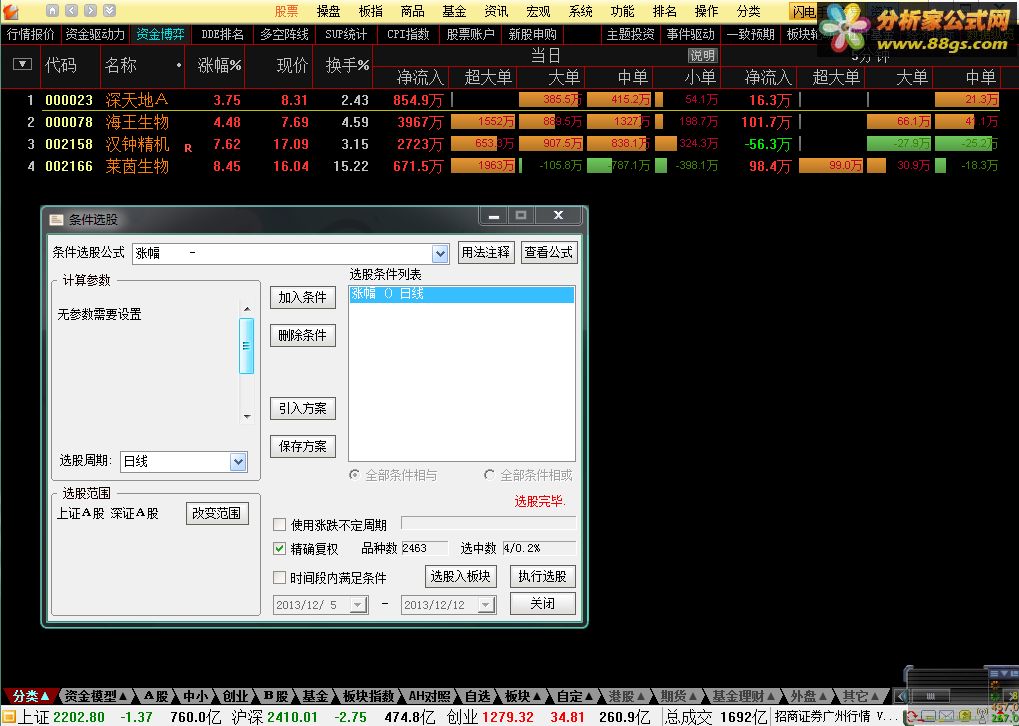Expand the 自定 bottom tab menu
1019x726 pixels.
576,696
